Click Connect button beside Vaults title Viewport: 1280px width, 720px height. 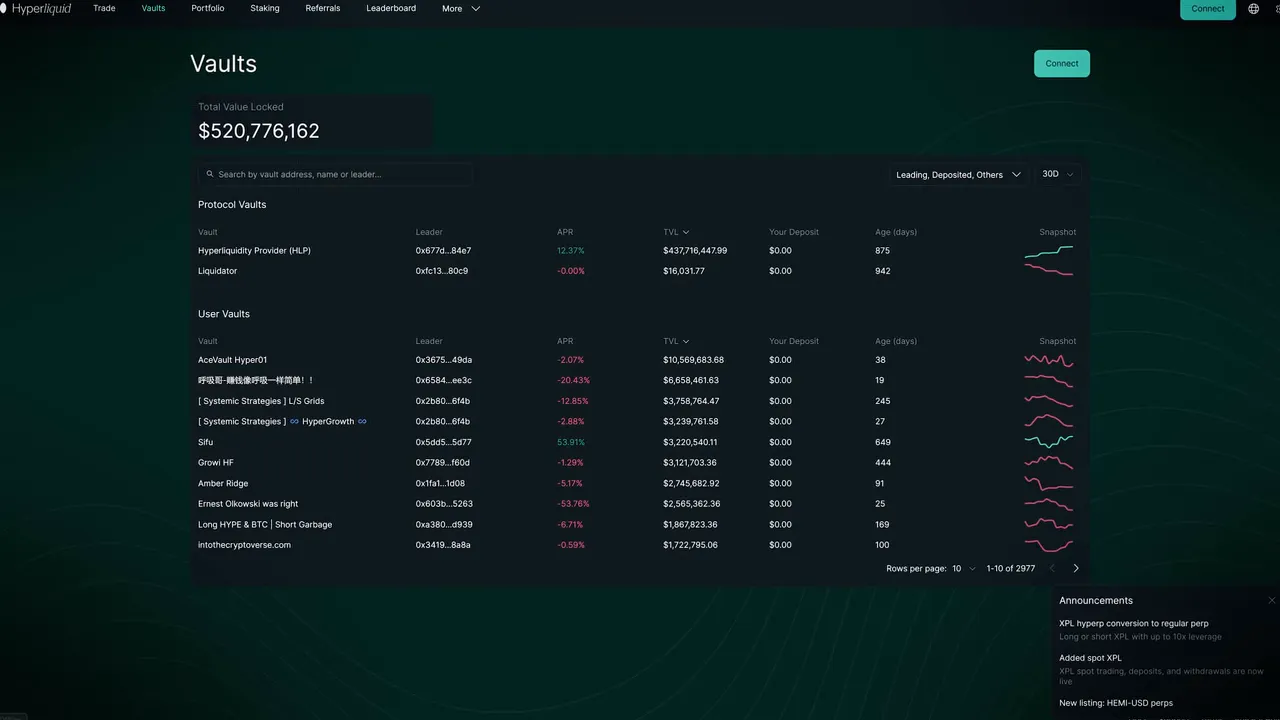tap(1062, 63)
